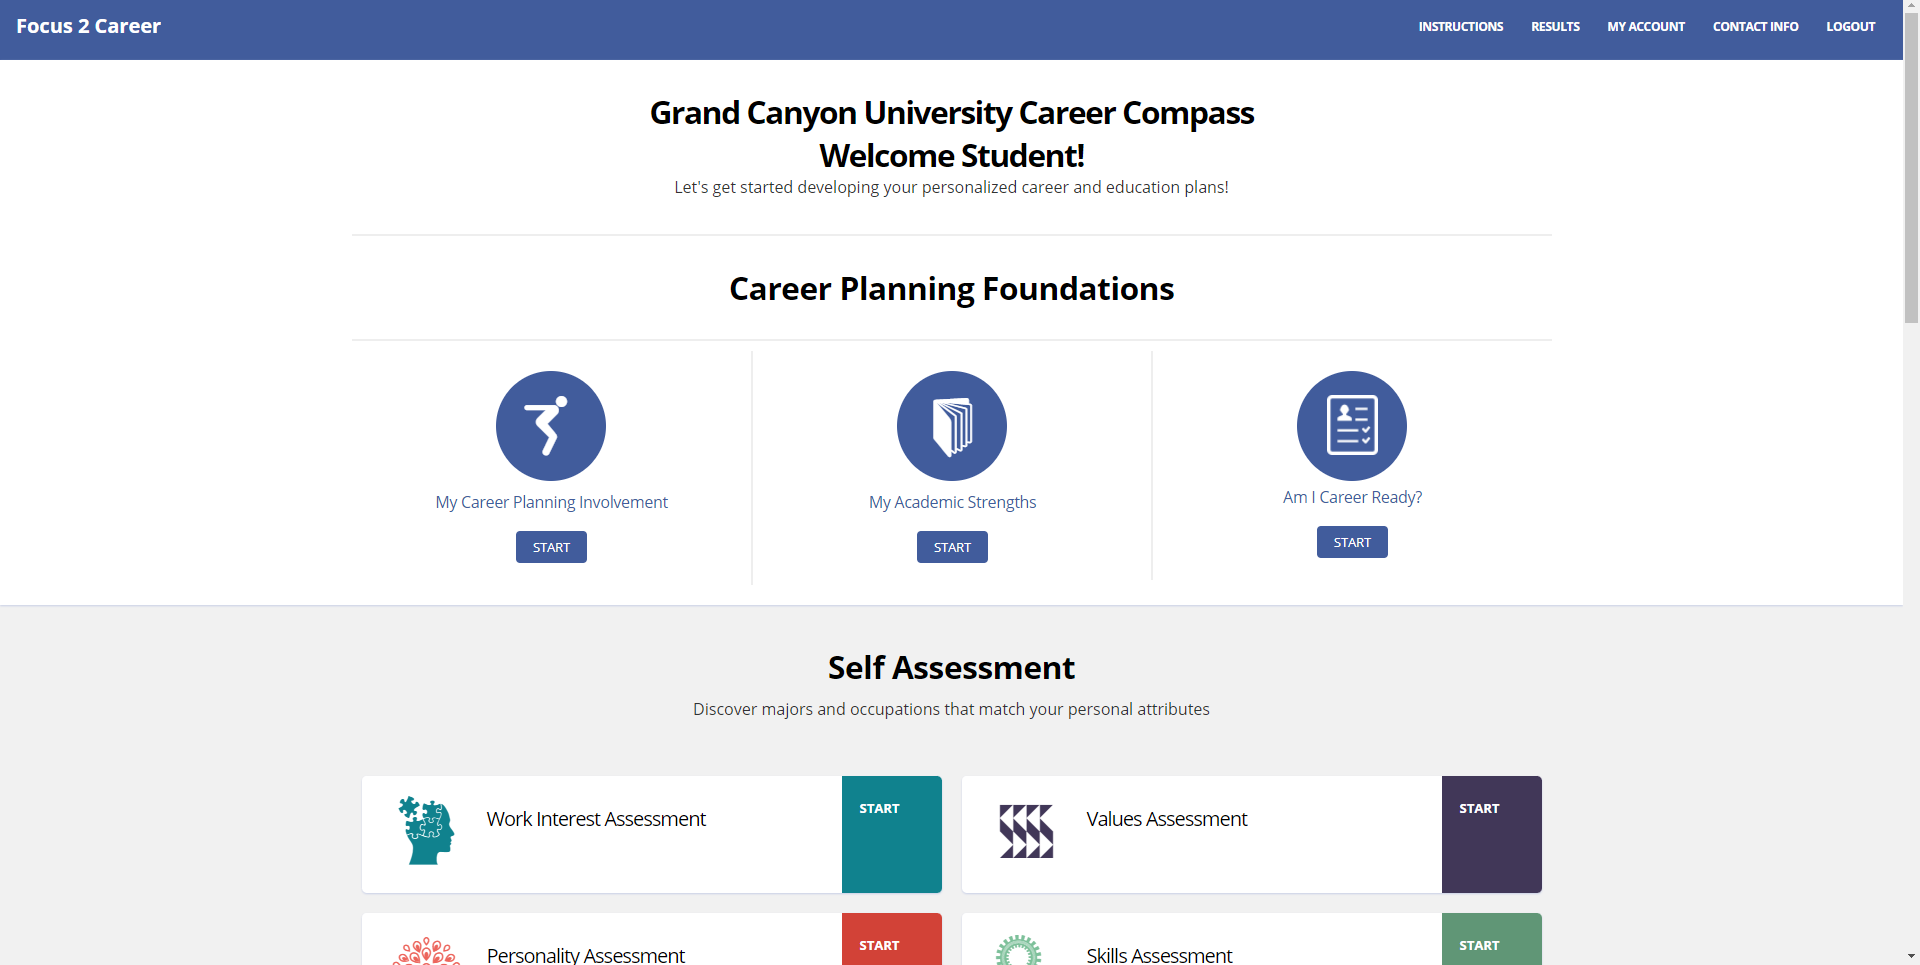
Task: Start the Work Interest Assessment
Action: click(x=892, y=834)
